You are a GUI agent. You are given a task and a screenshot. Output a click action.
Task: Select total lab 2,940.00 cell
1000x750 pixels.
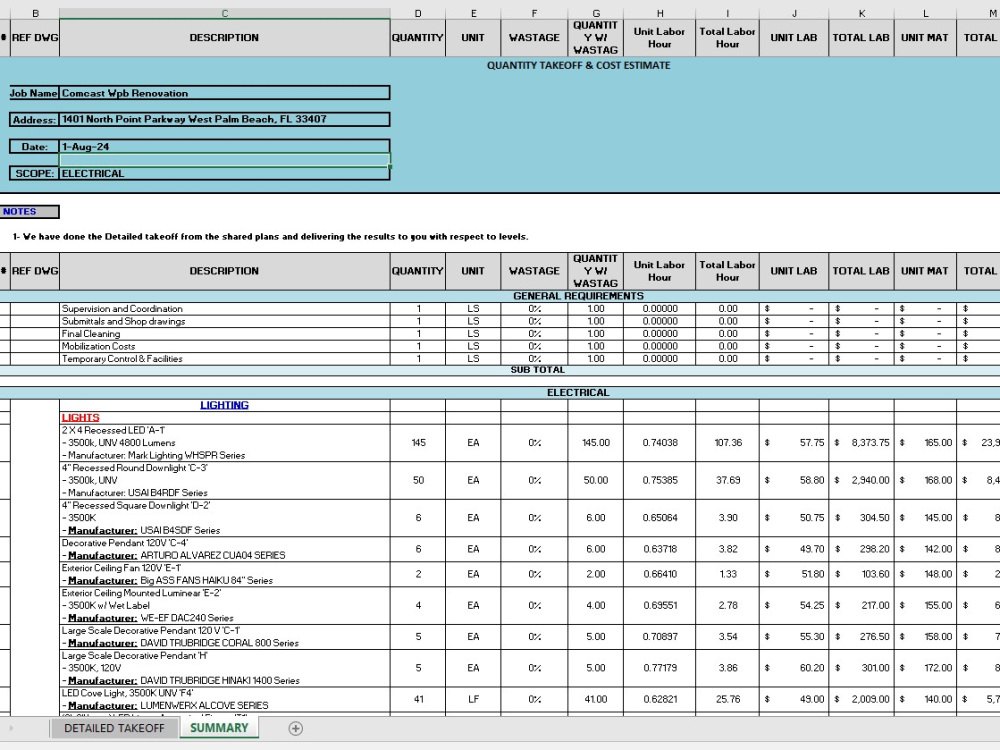862,480
